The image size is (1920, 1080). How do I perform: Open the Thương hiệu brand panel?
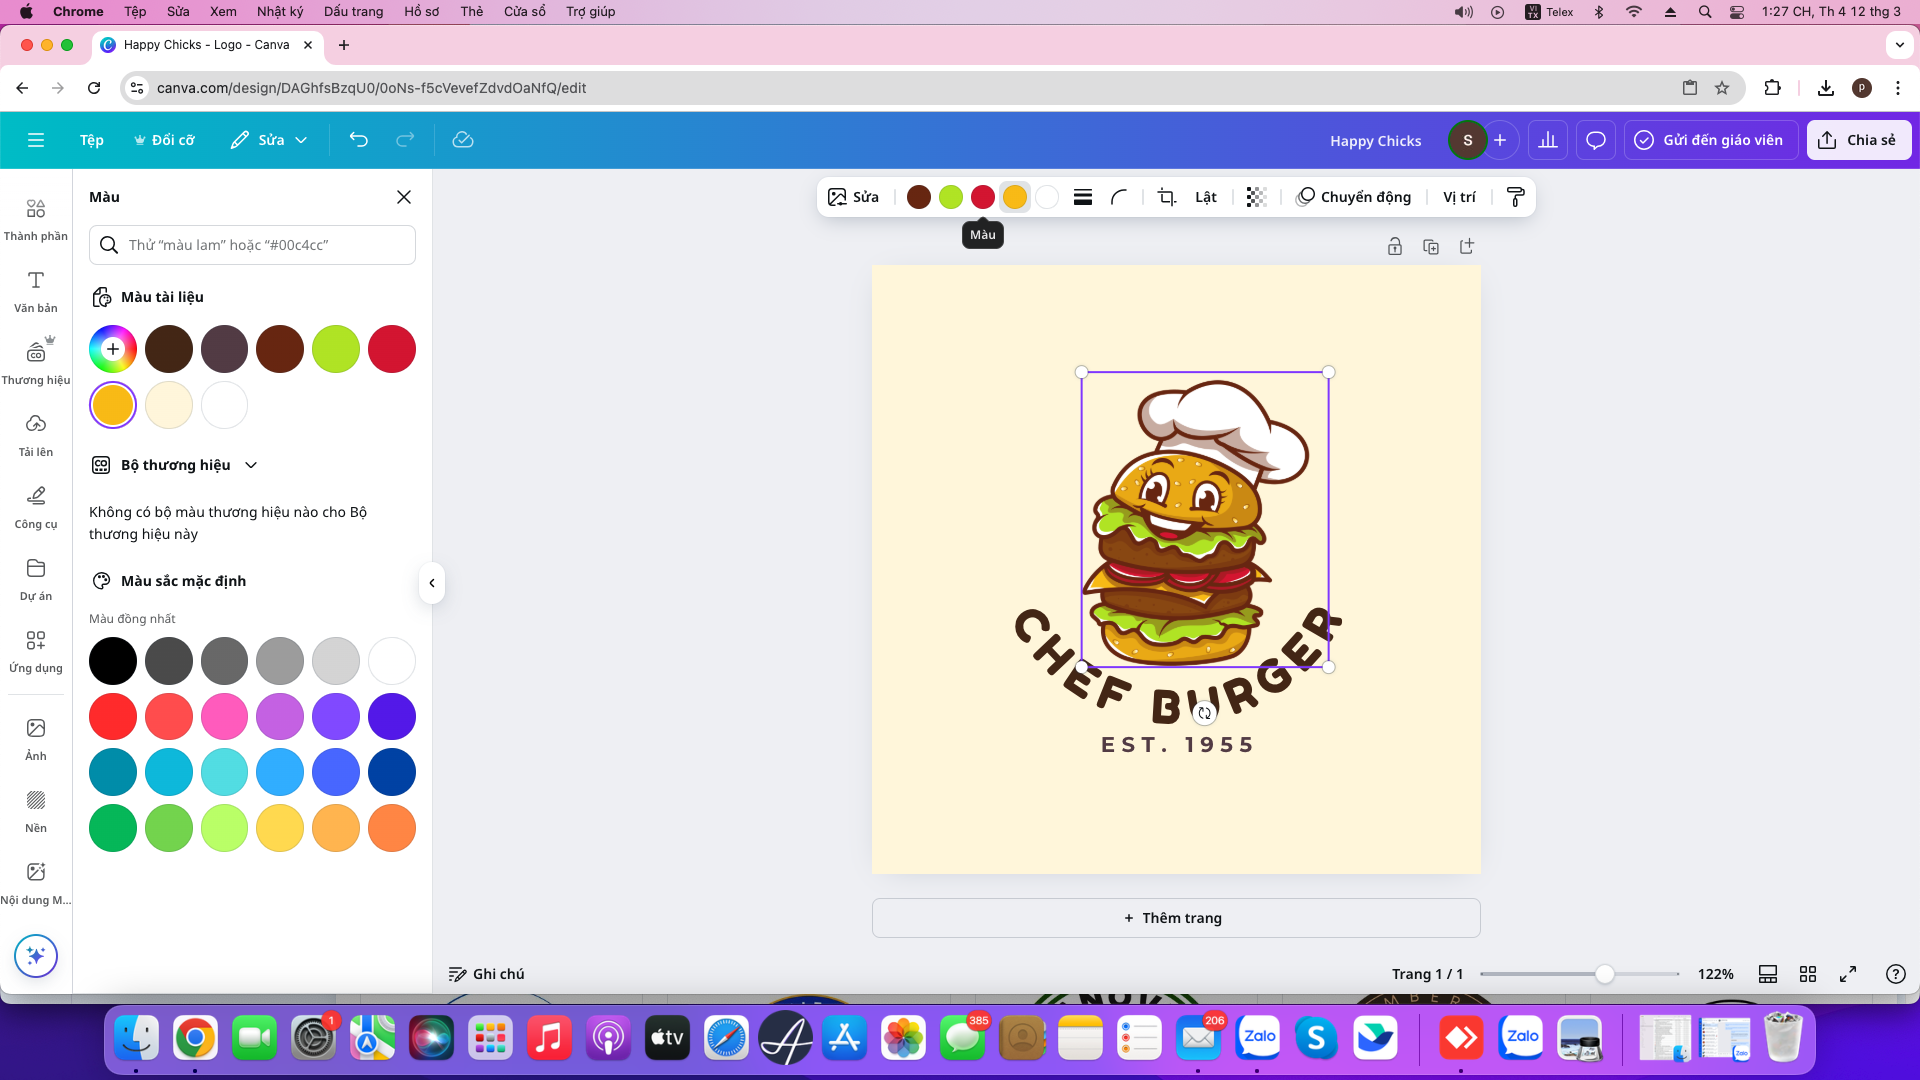pos(36,363)
